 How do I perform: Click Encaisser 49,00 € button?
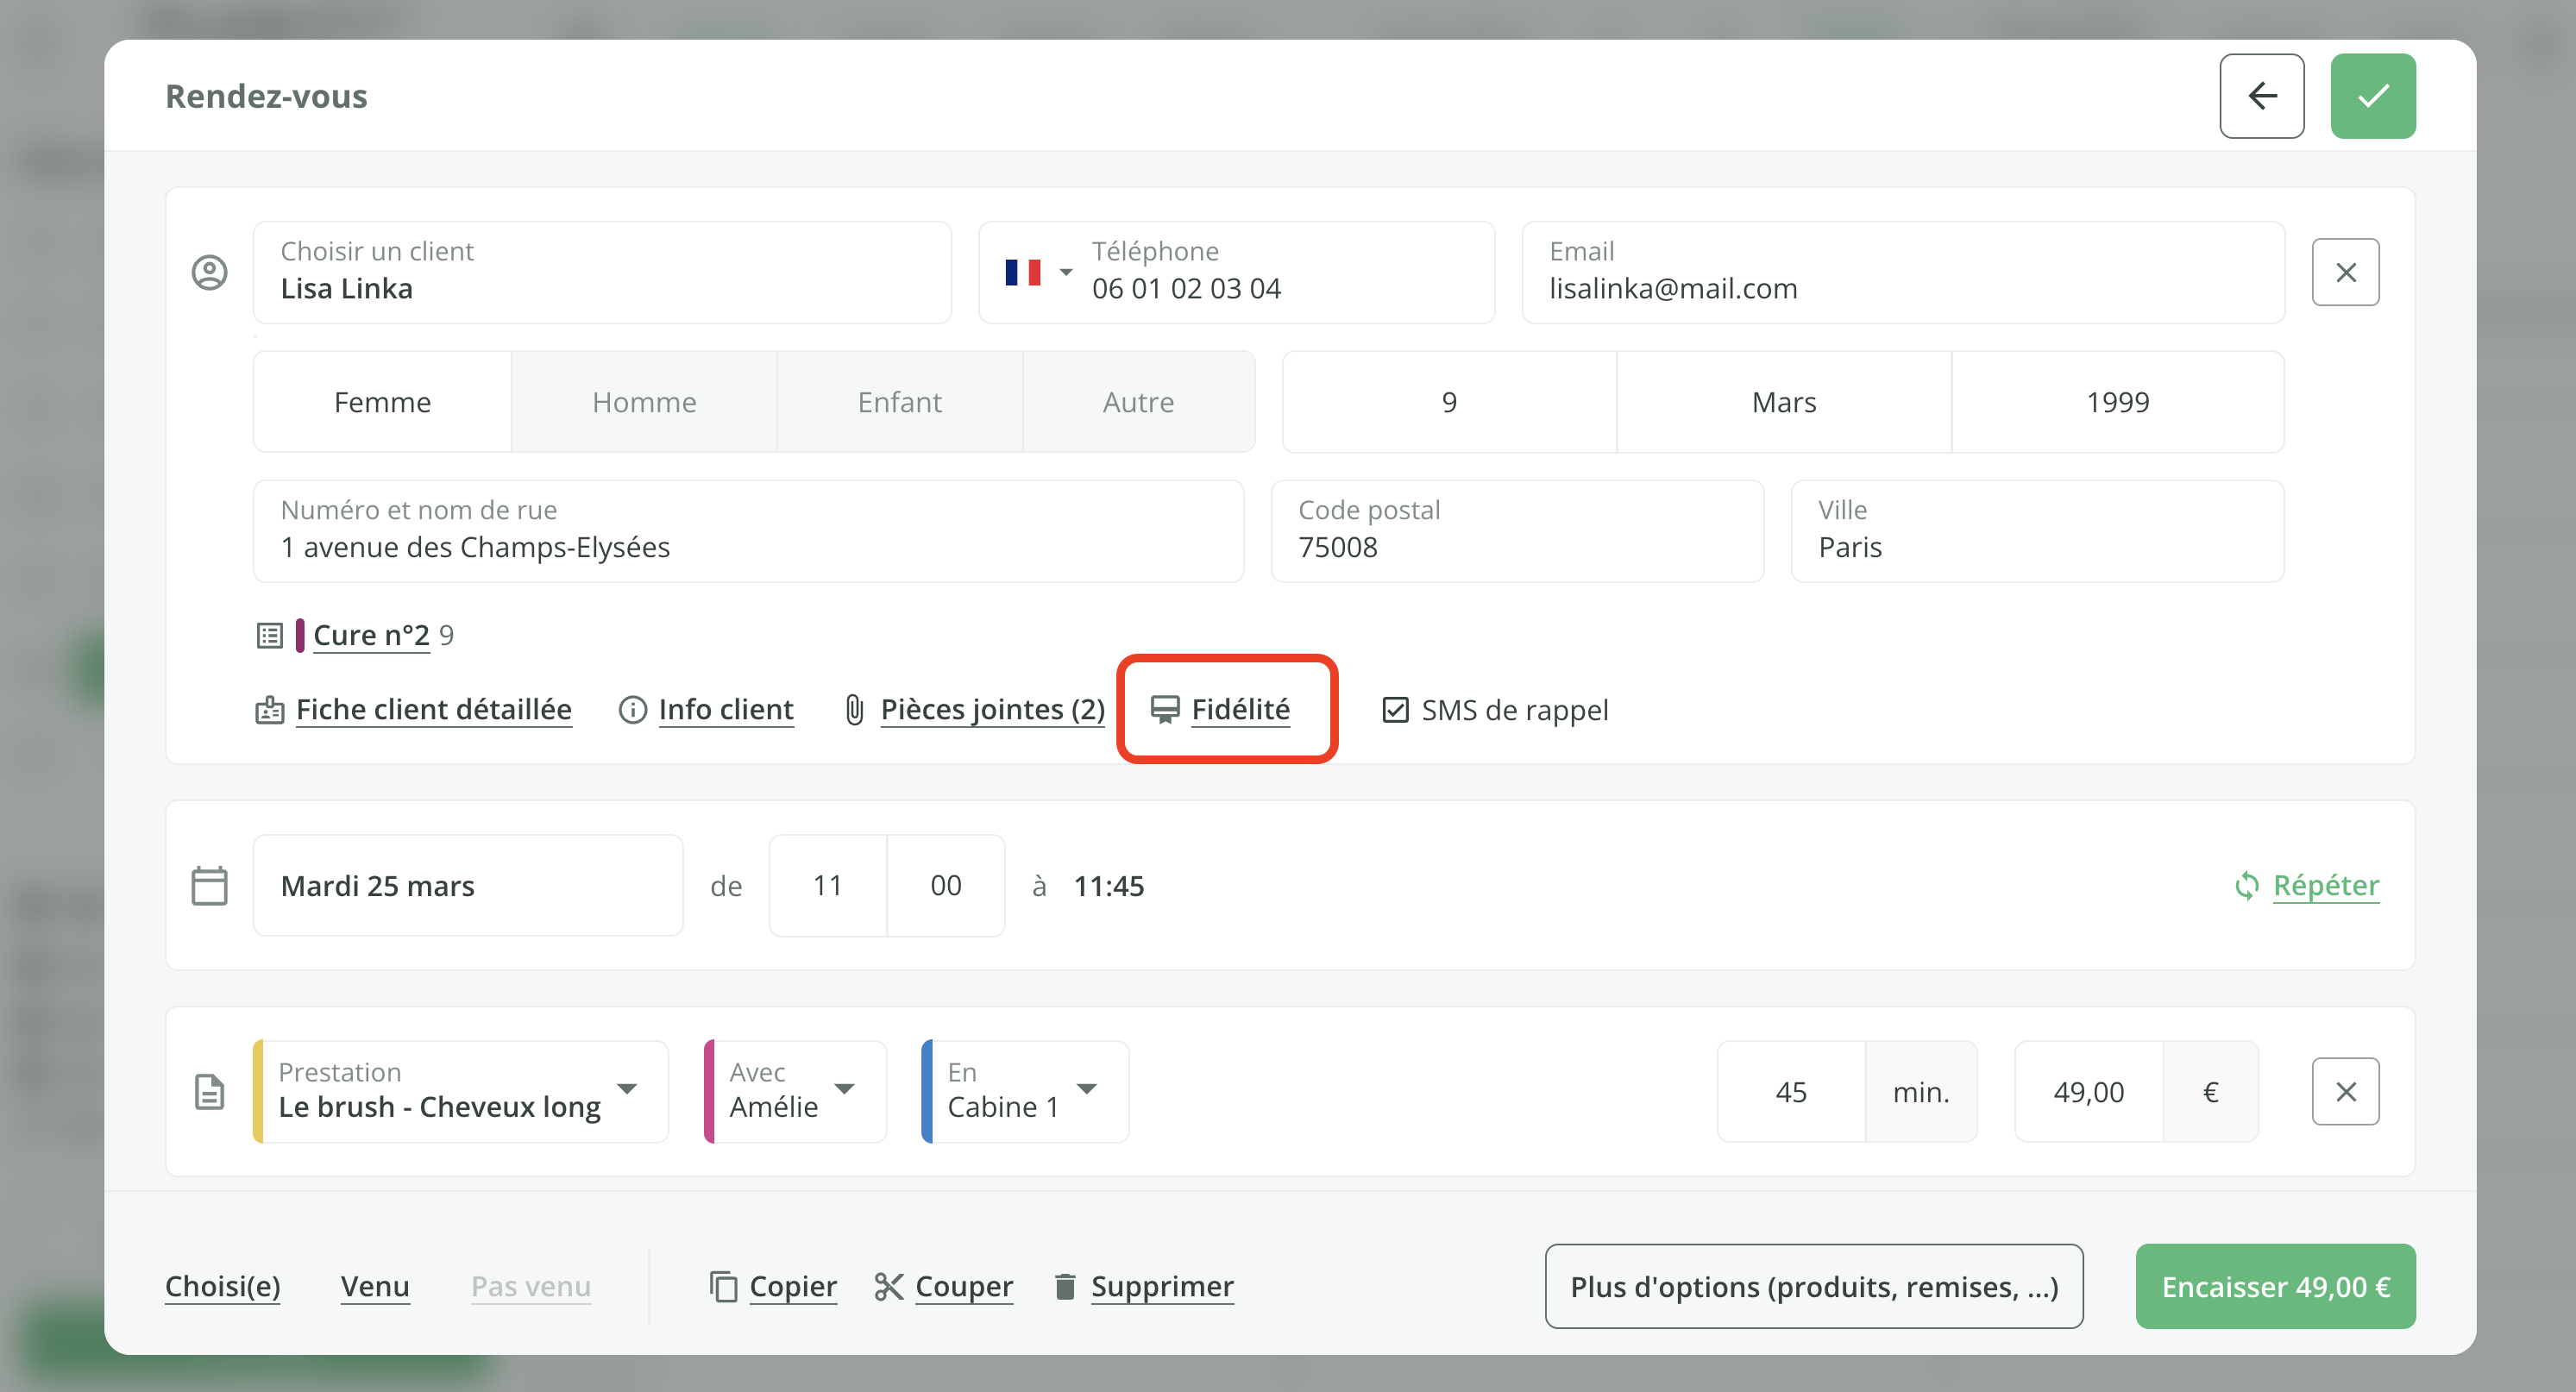[x=2275, y=1286]
